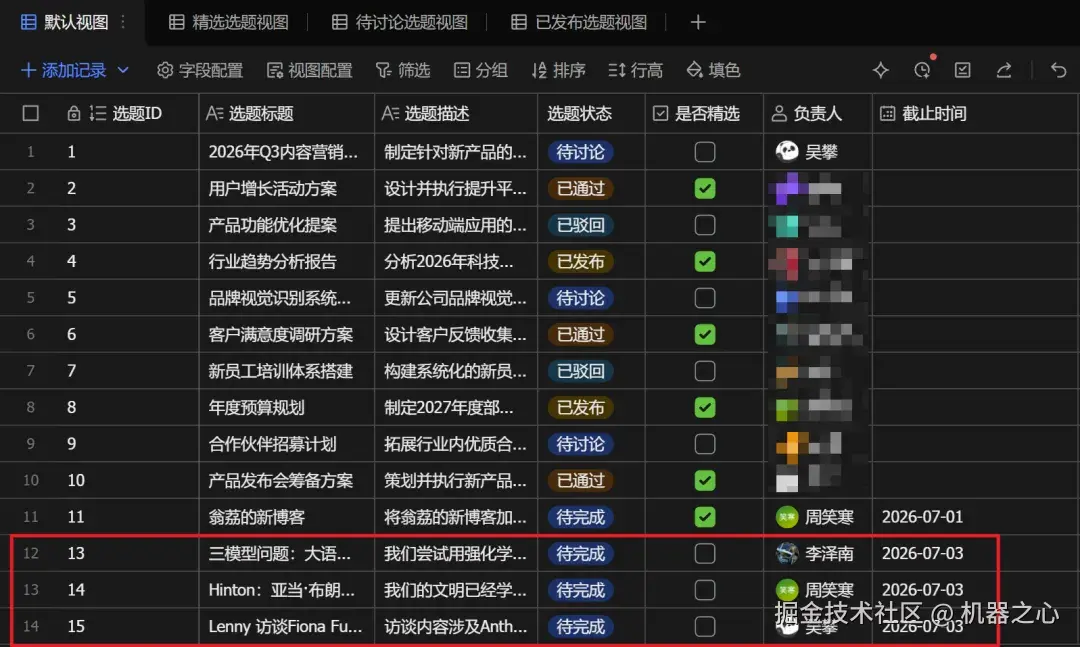Click the 负责人 column header

817,113
